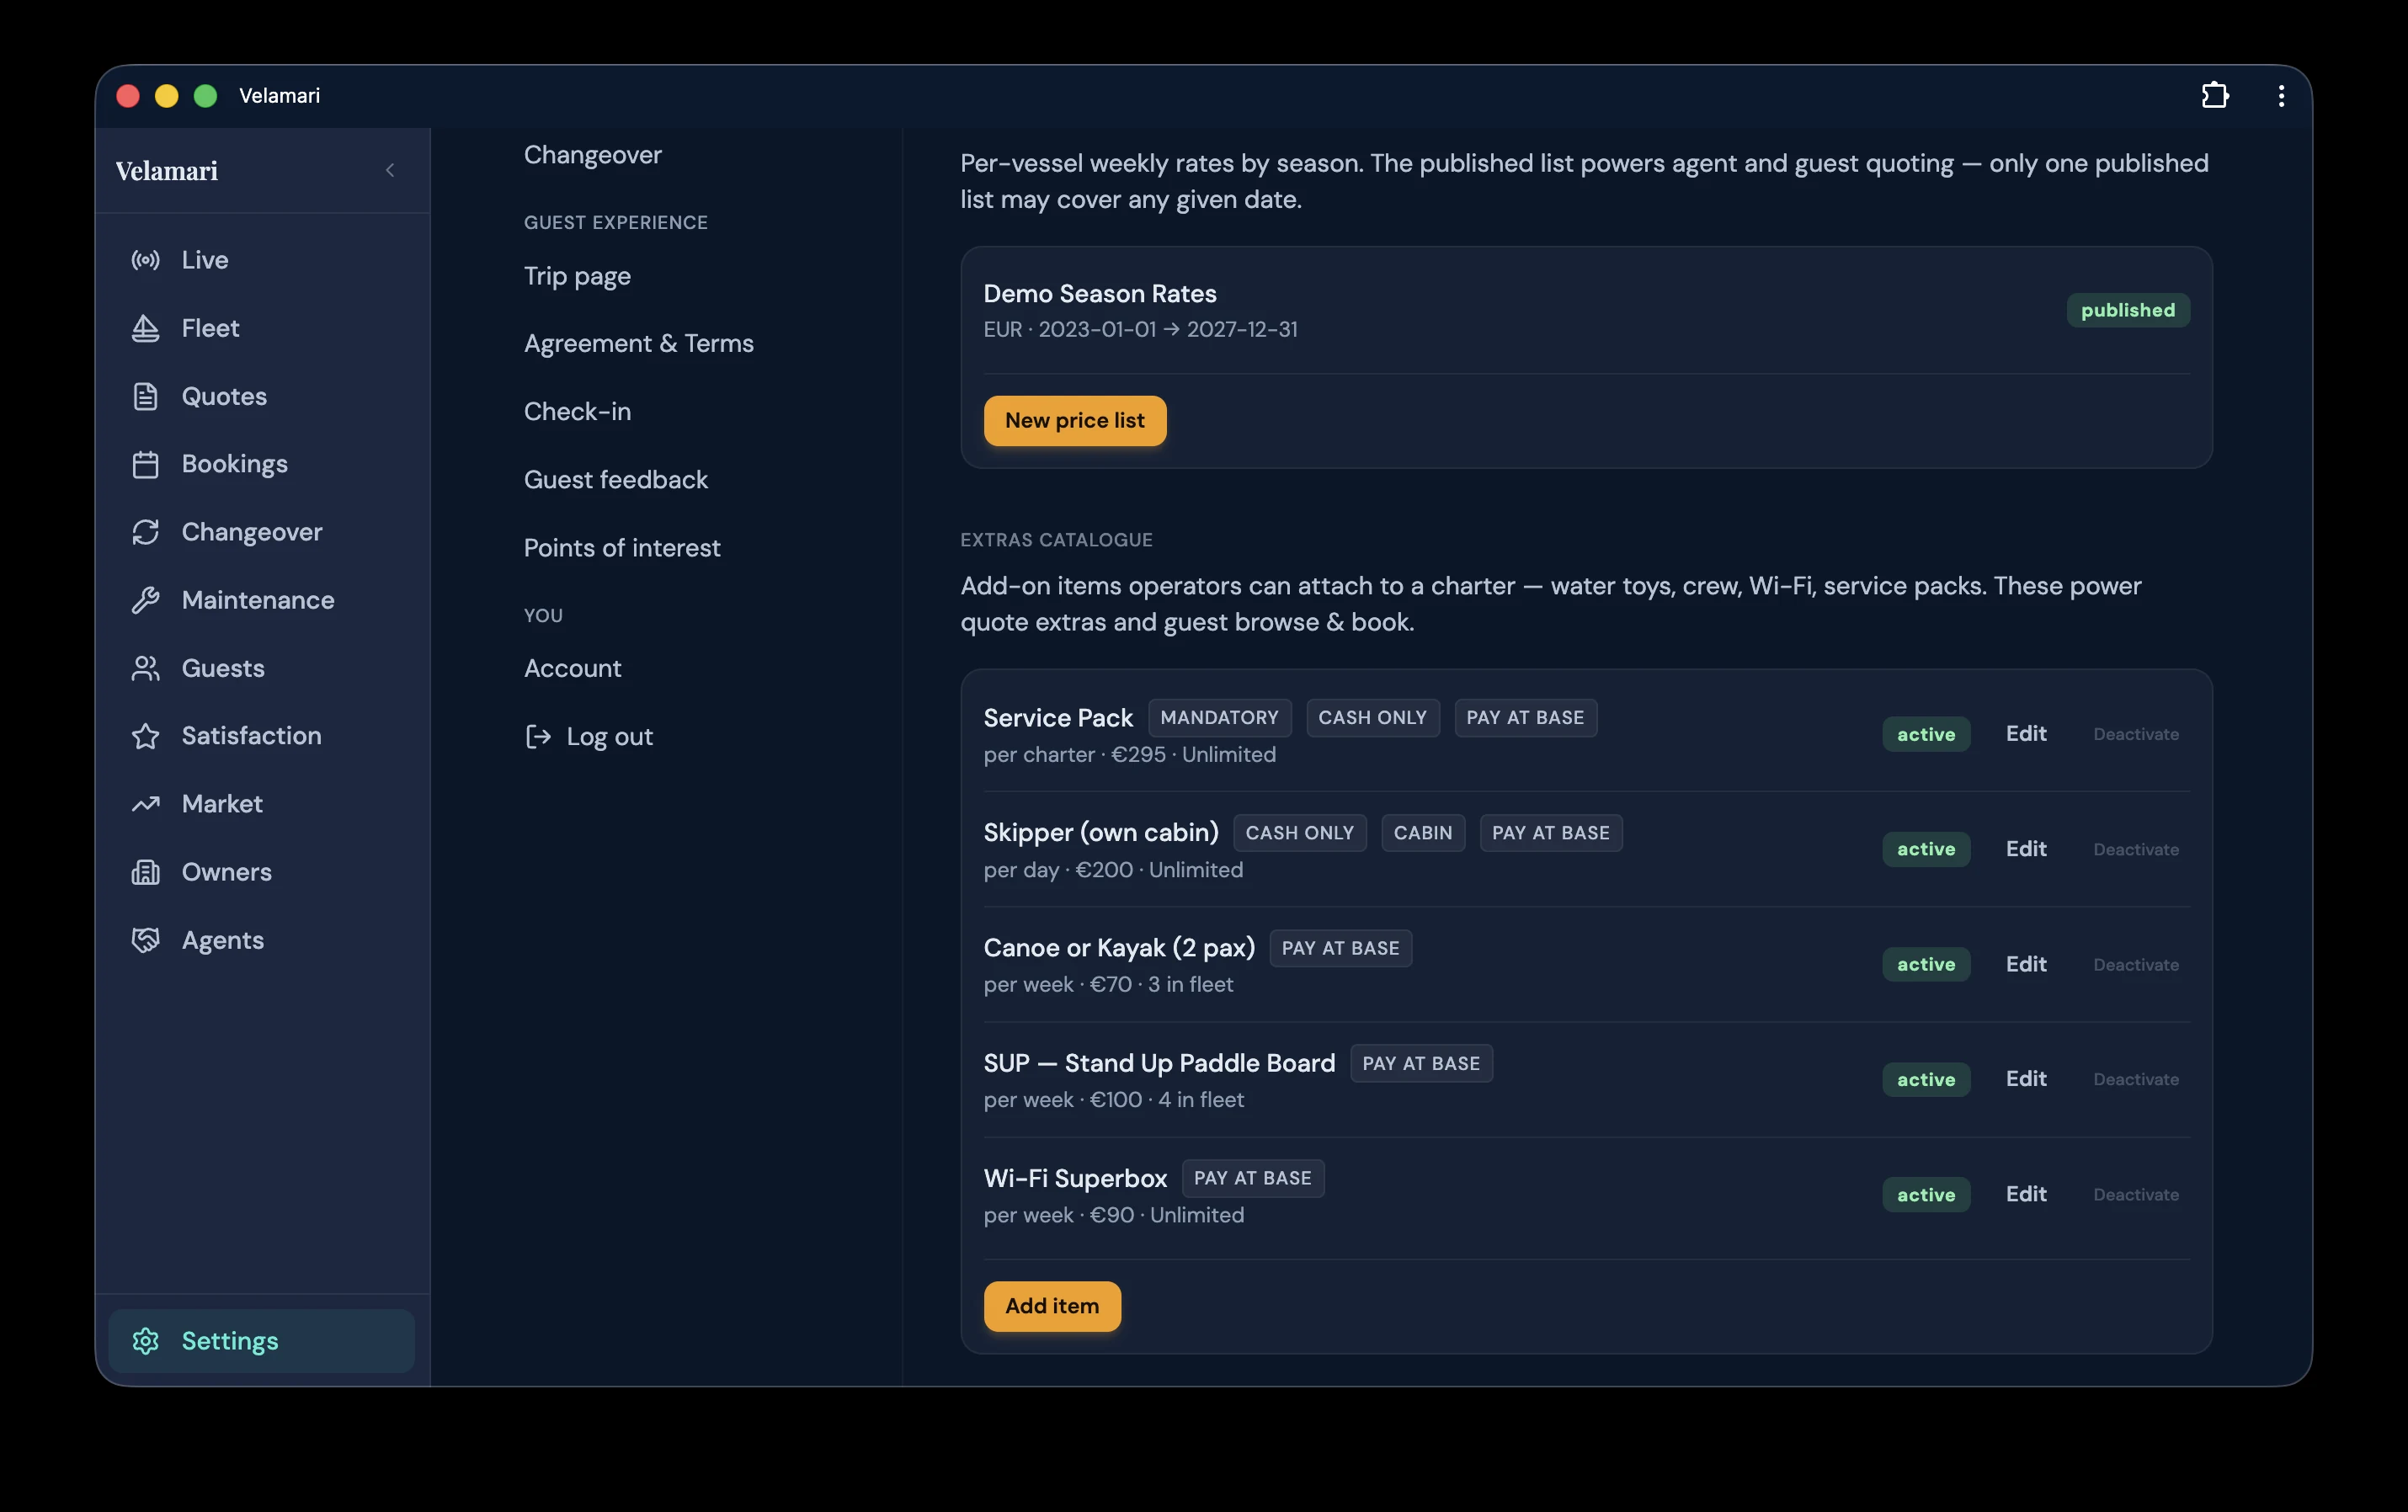Open Account settings
Image resolution: width=2408 pixels, height=1512 pixels.
[x=572, y=668]
